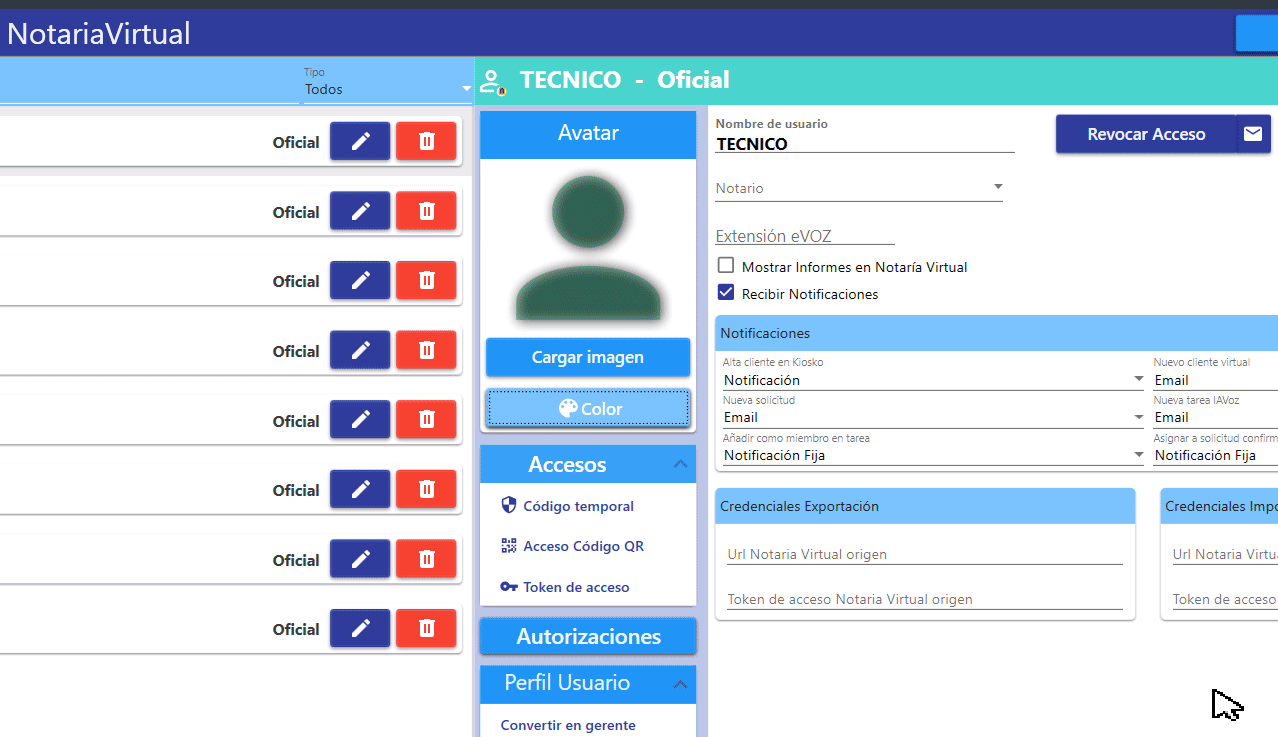Open the Tipo Todos filter dropdown
This screenshot has width=1278, height=737.
[387, 89]
